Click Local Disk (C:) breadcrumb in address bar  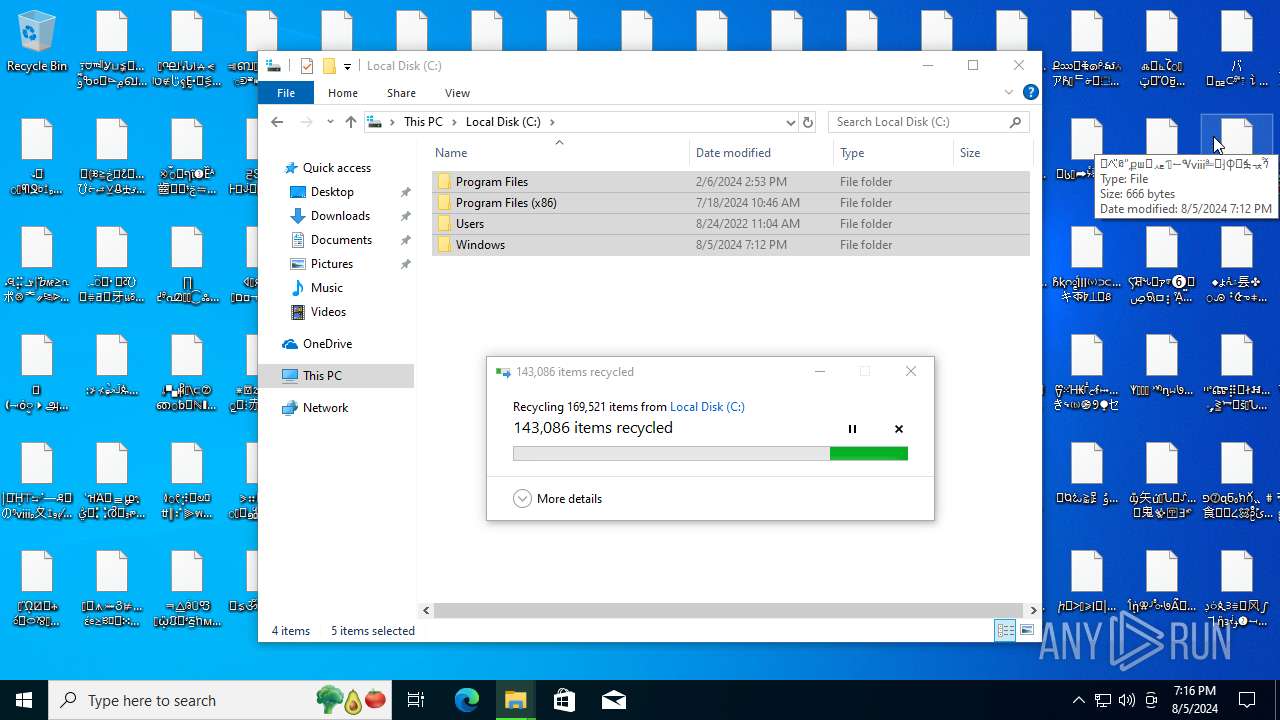(503, 122)
